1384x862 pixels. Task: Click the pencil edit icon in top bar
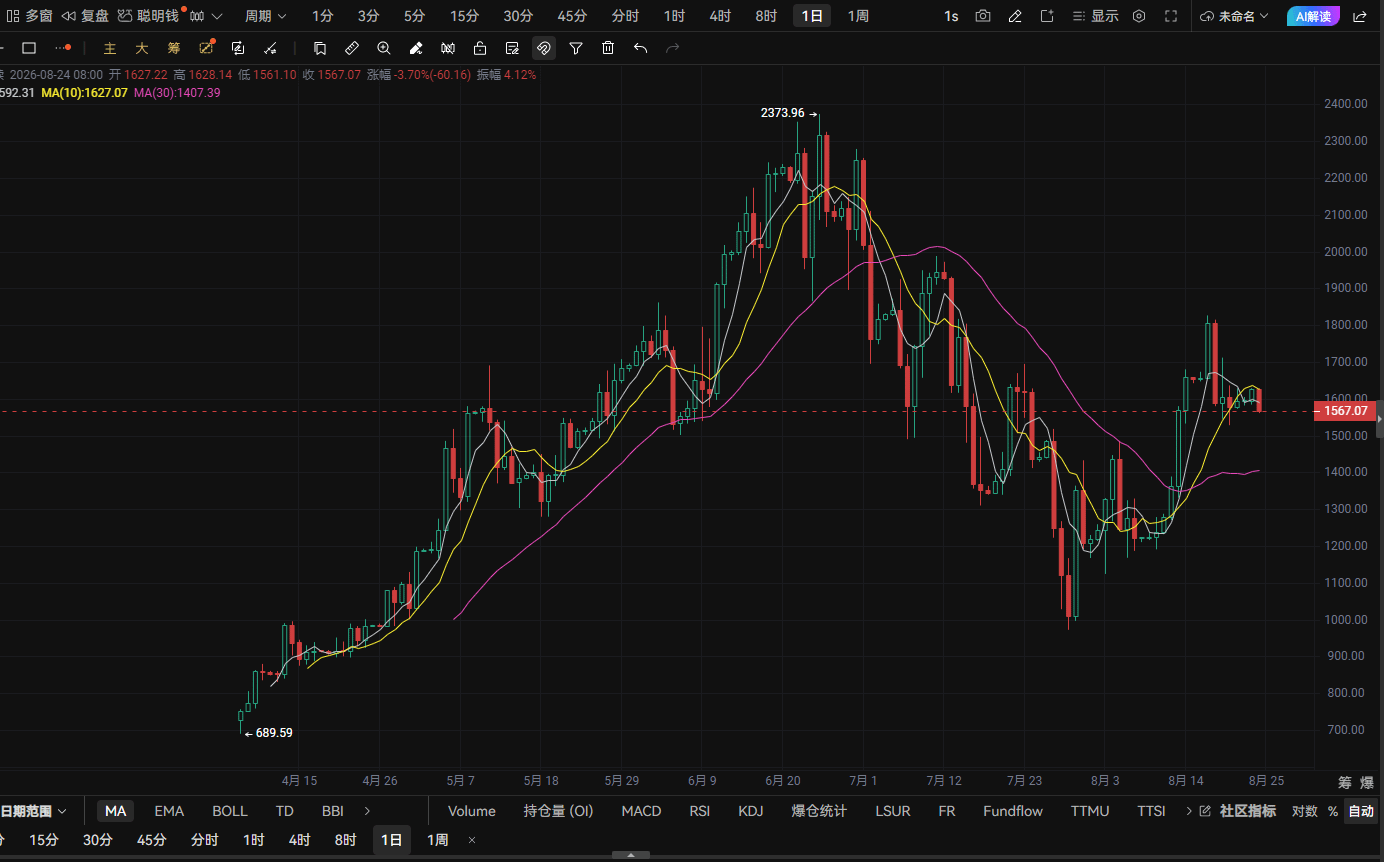click(1015, 16)
